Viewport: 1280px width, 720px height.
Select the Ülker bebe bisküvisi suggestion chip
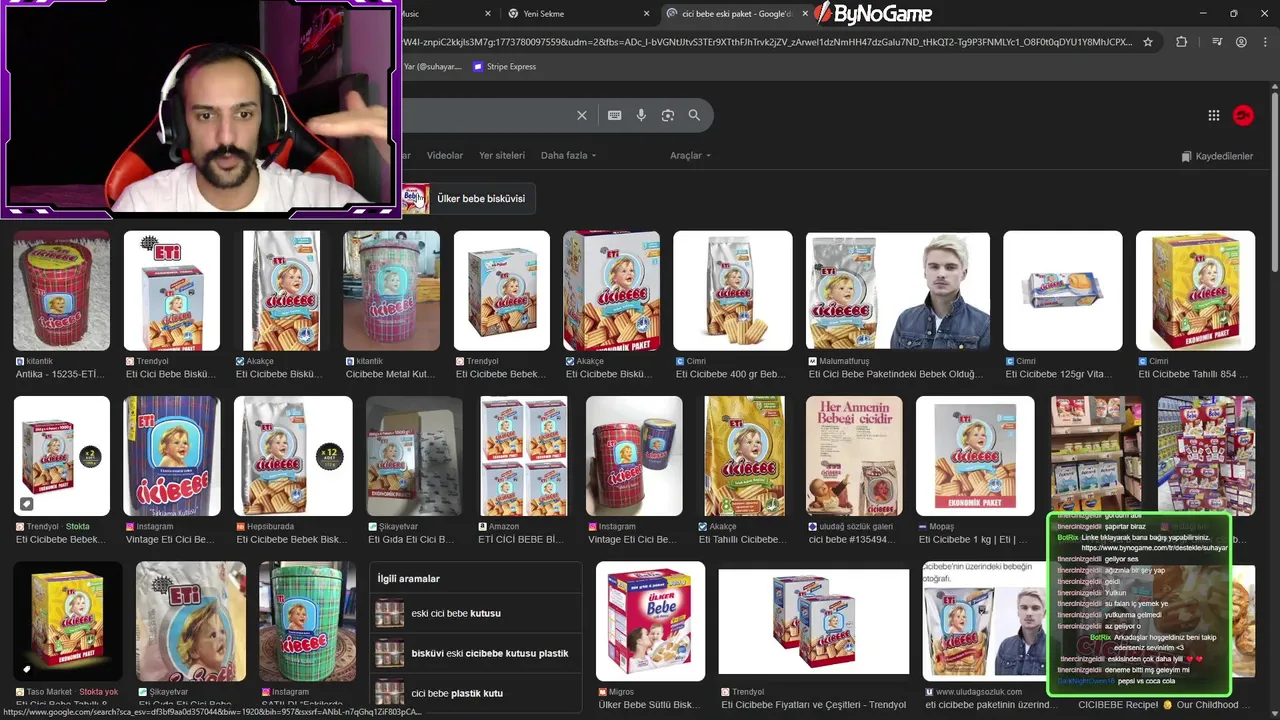click(468, 199)
